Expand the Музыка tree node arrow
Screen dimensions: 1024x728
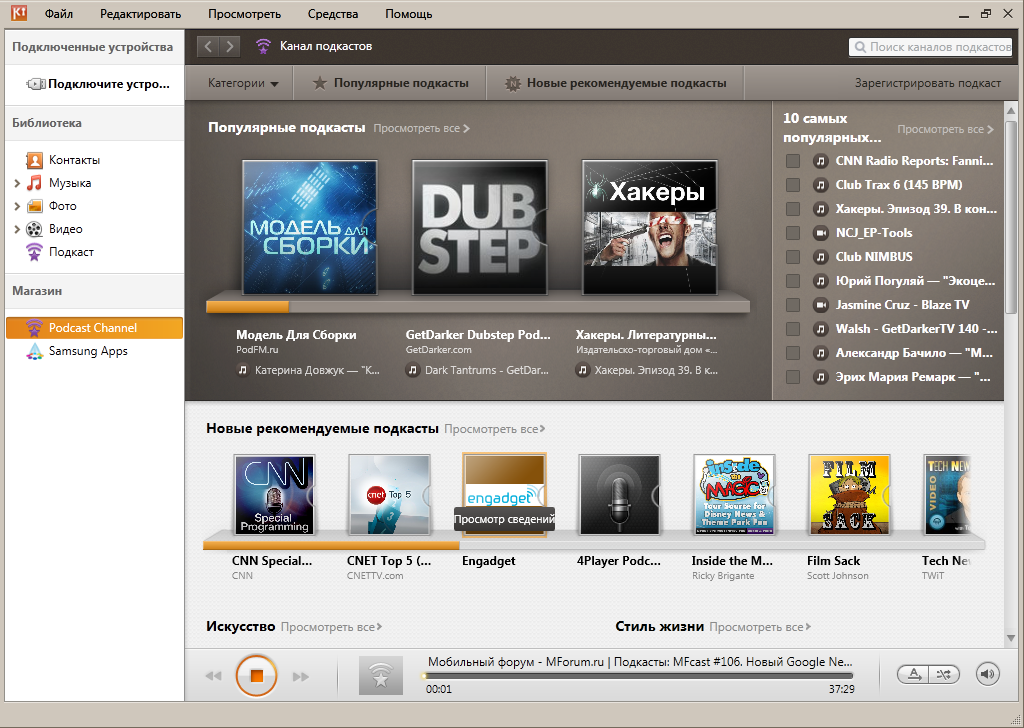(x=17, y=183)
